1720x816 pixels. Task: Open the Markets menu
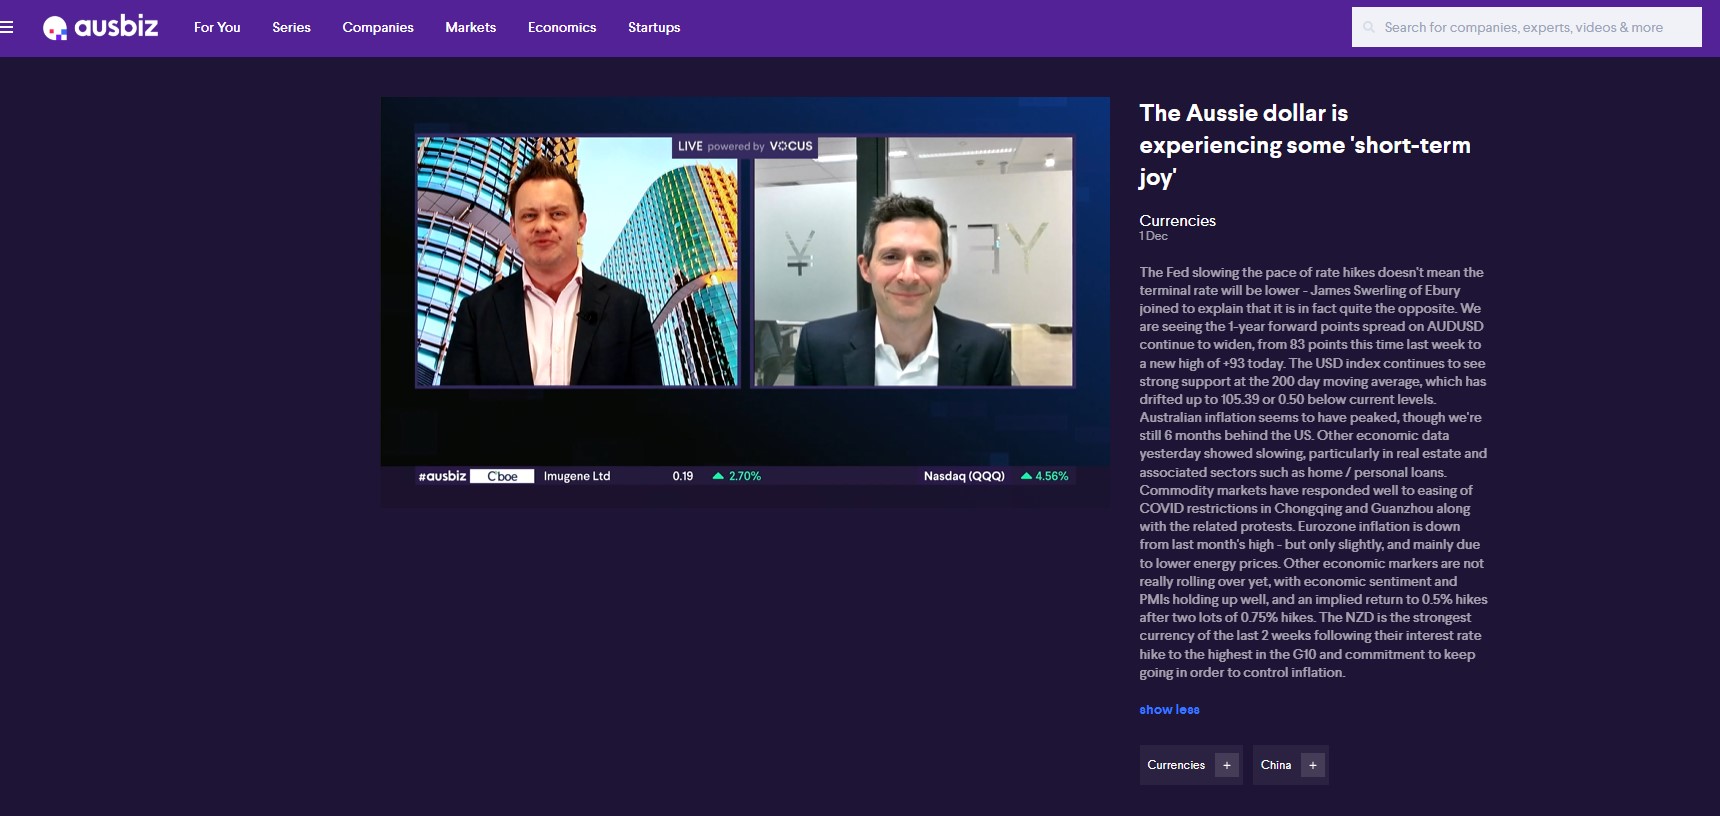(x=470, y=27)
